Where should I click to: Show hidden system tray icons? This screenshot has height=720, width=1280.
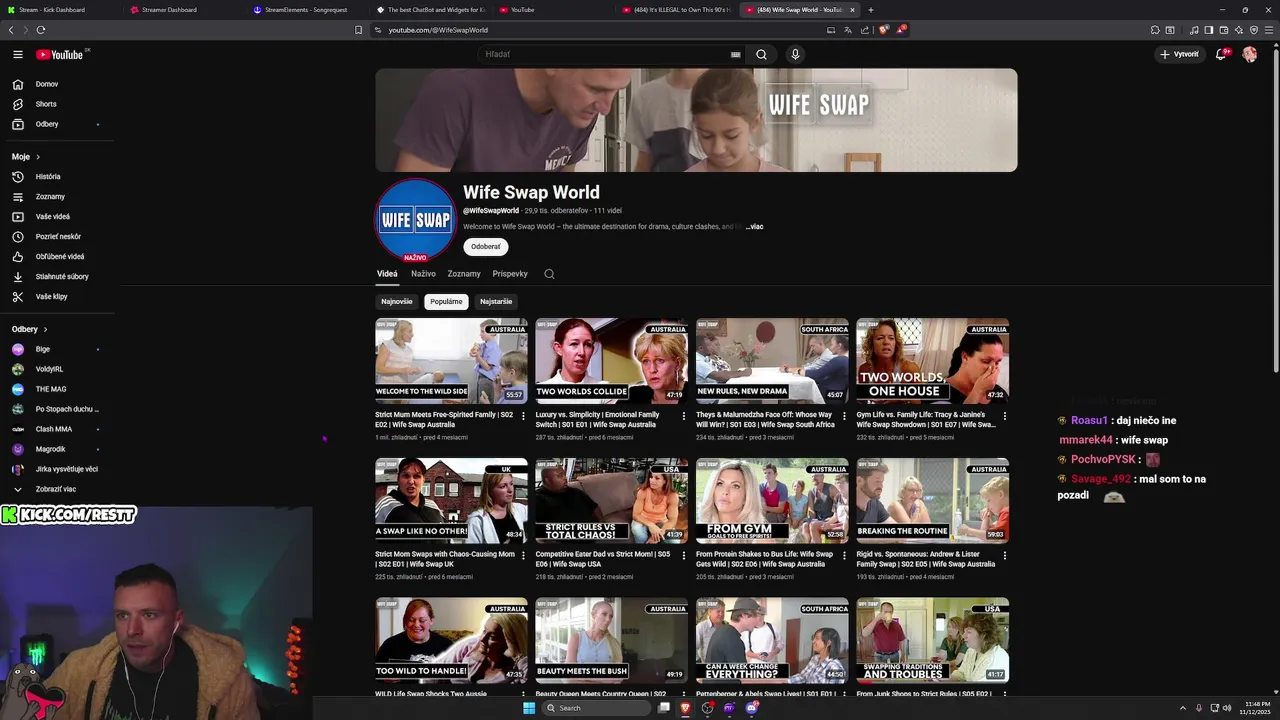click(1183, 708)
